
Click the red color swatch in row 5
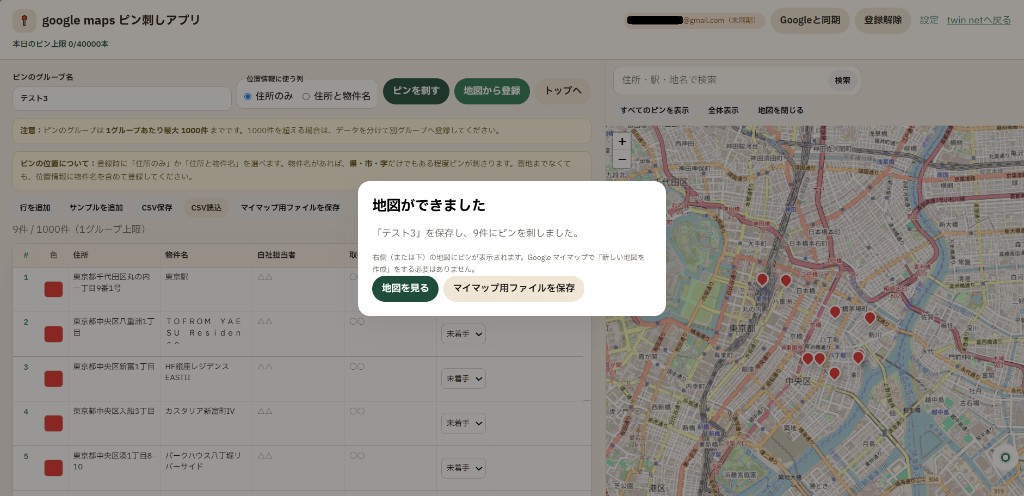point(54,468)
